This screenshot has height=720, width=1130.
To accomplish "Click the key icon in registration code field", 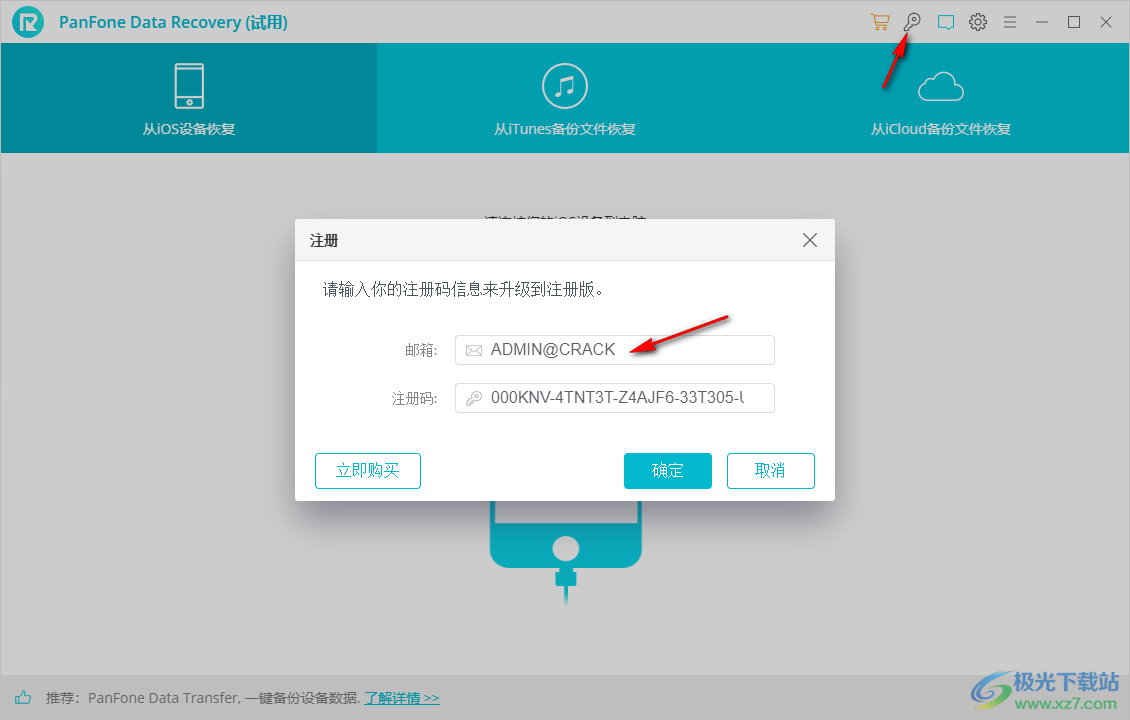I will (473, 398).
